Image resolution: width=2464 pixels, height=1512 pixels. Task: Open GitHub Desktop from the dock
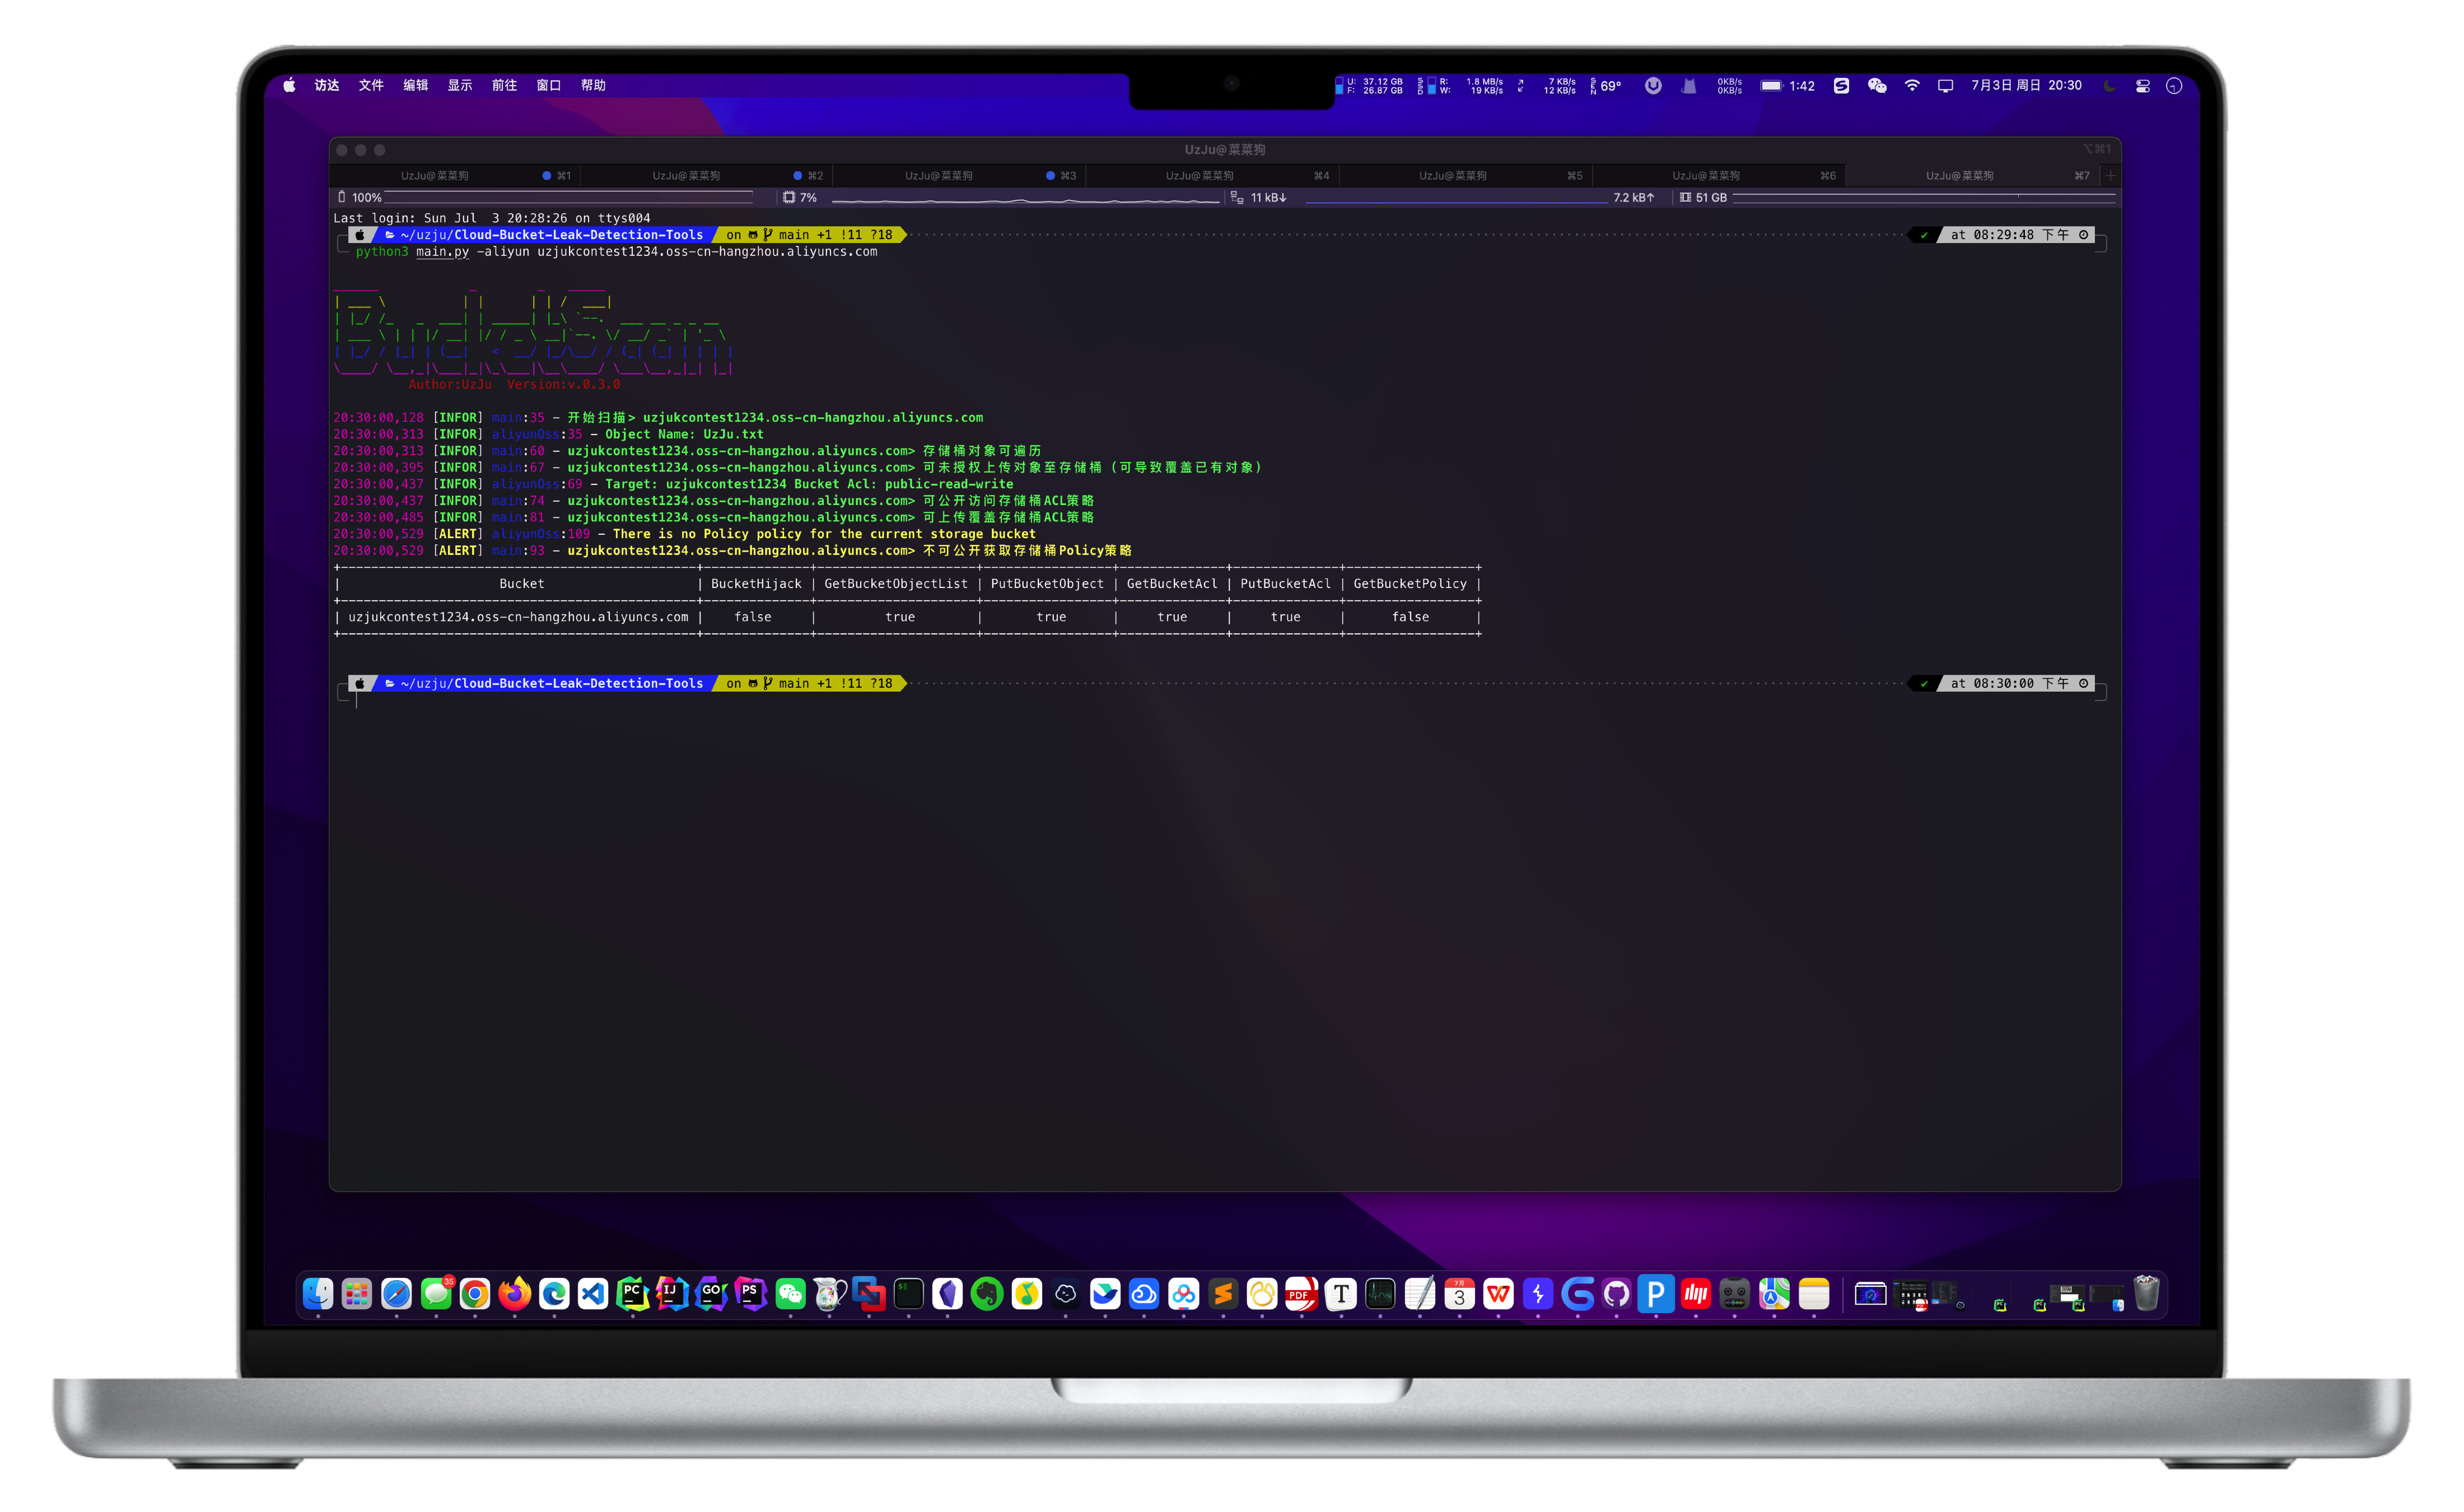coord(1616,1294)
